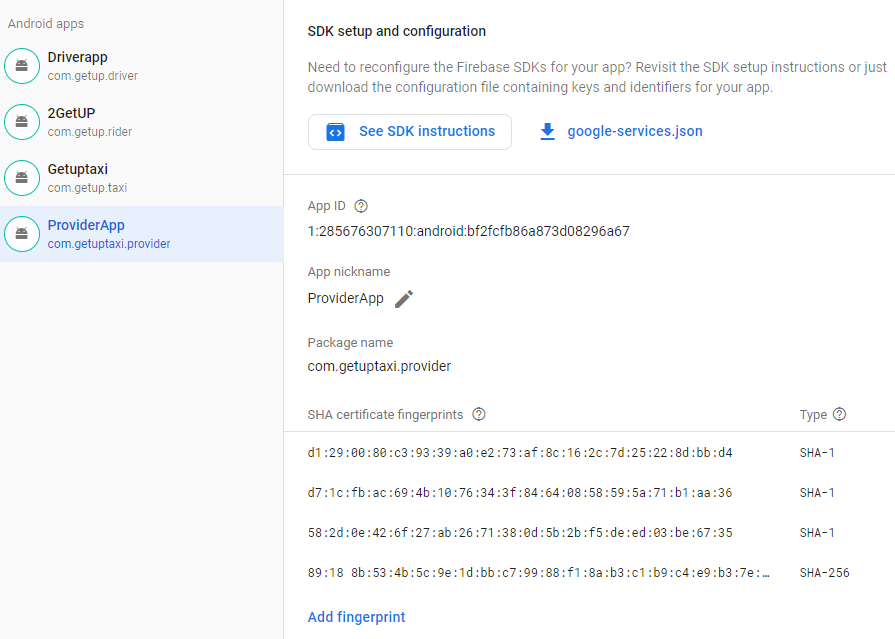Click the See SDK instructions button
The height and width of the screenshot is (639, 895).
409,130
